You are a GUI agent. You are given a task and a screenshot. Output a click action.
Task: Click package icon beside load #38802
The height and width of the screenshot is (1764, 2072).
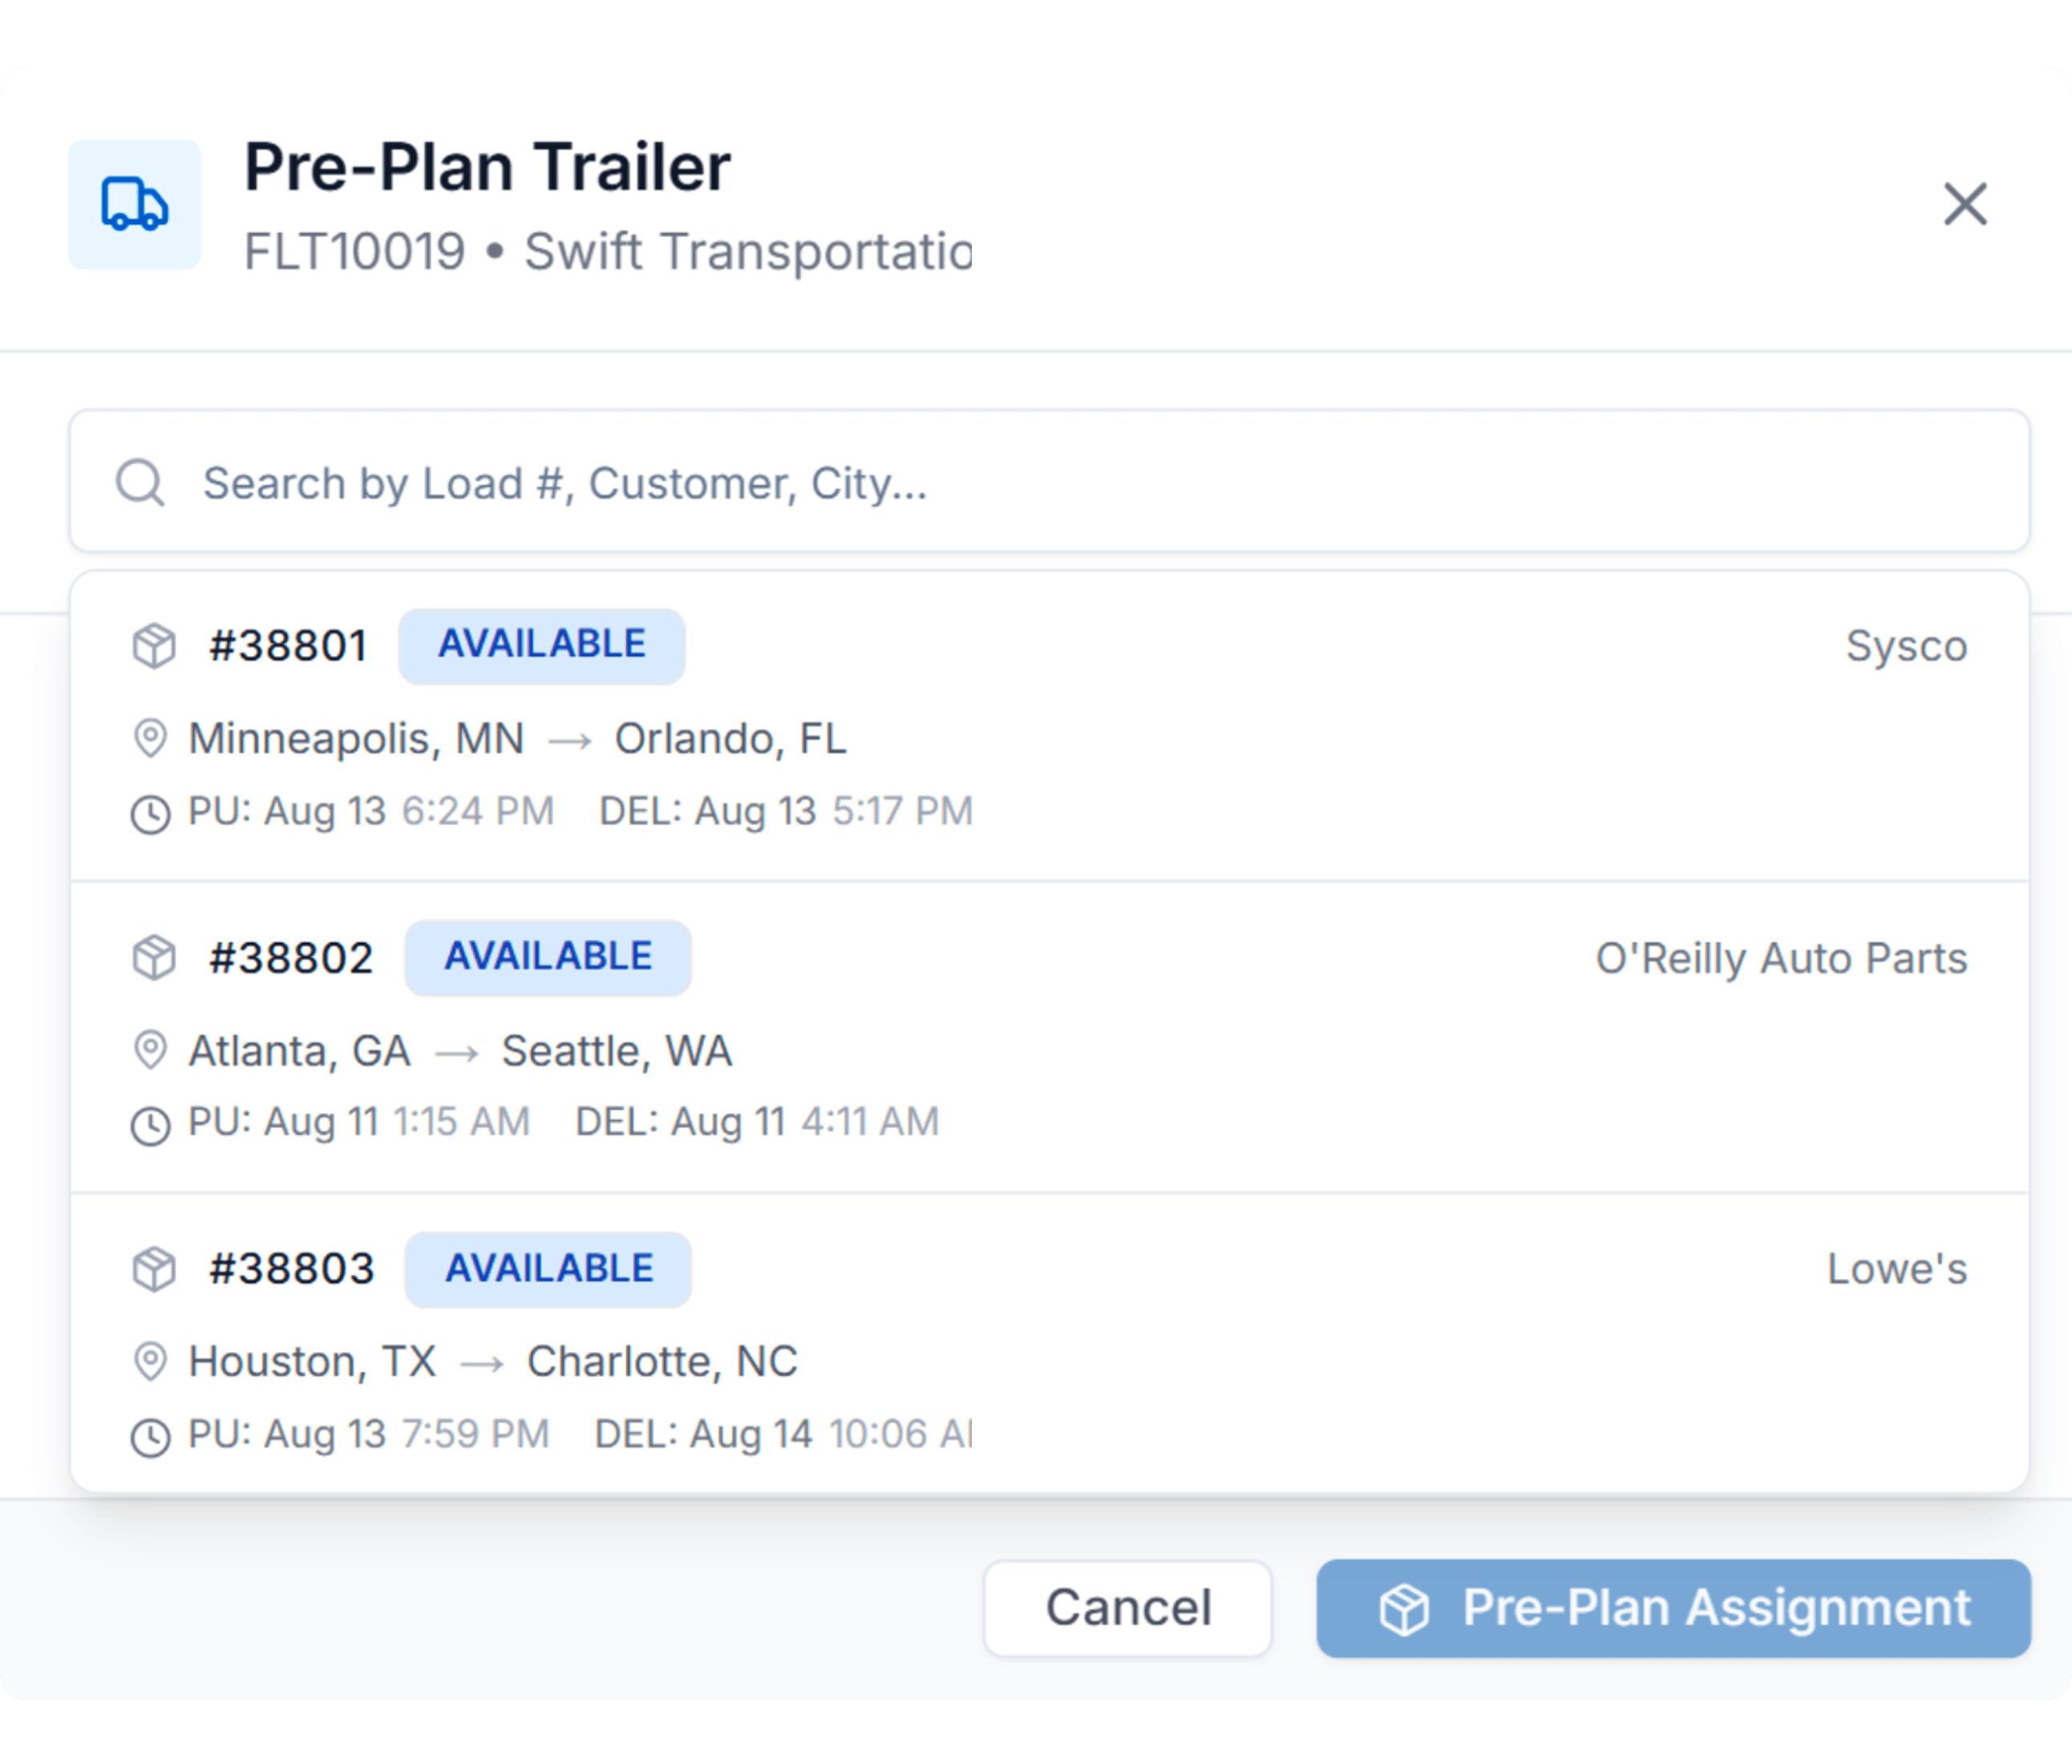154,958
